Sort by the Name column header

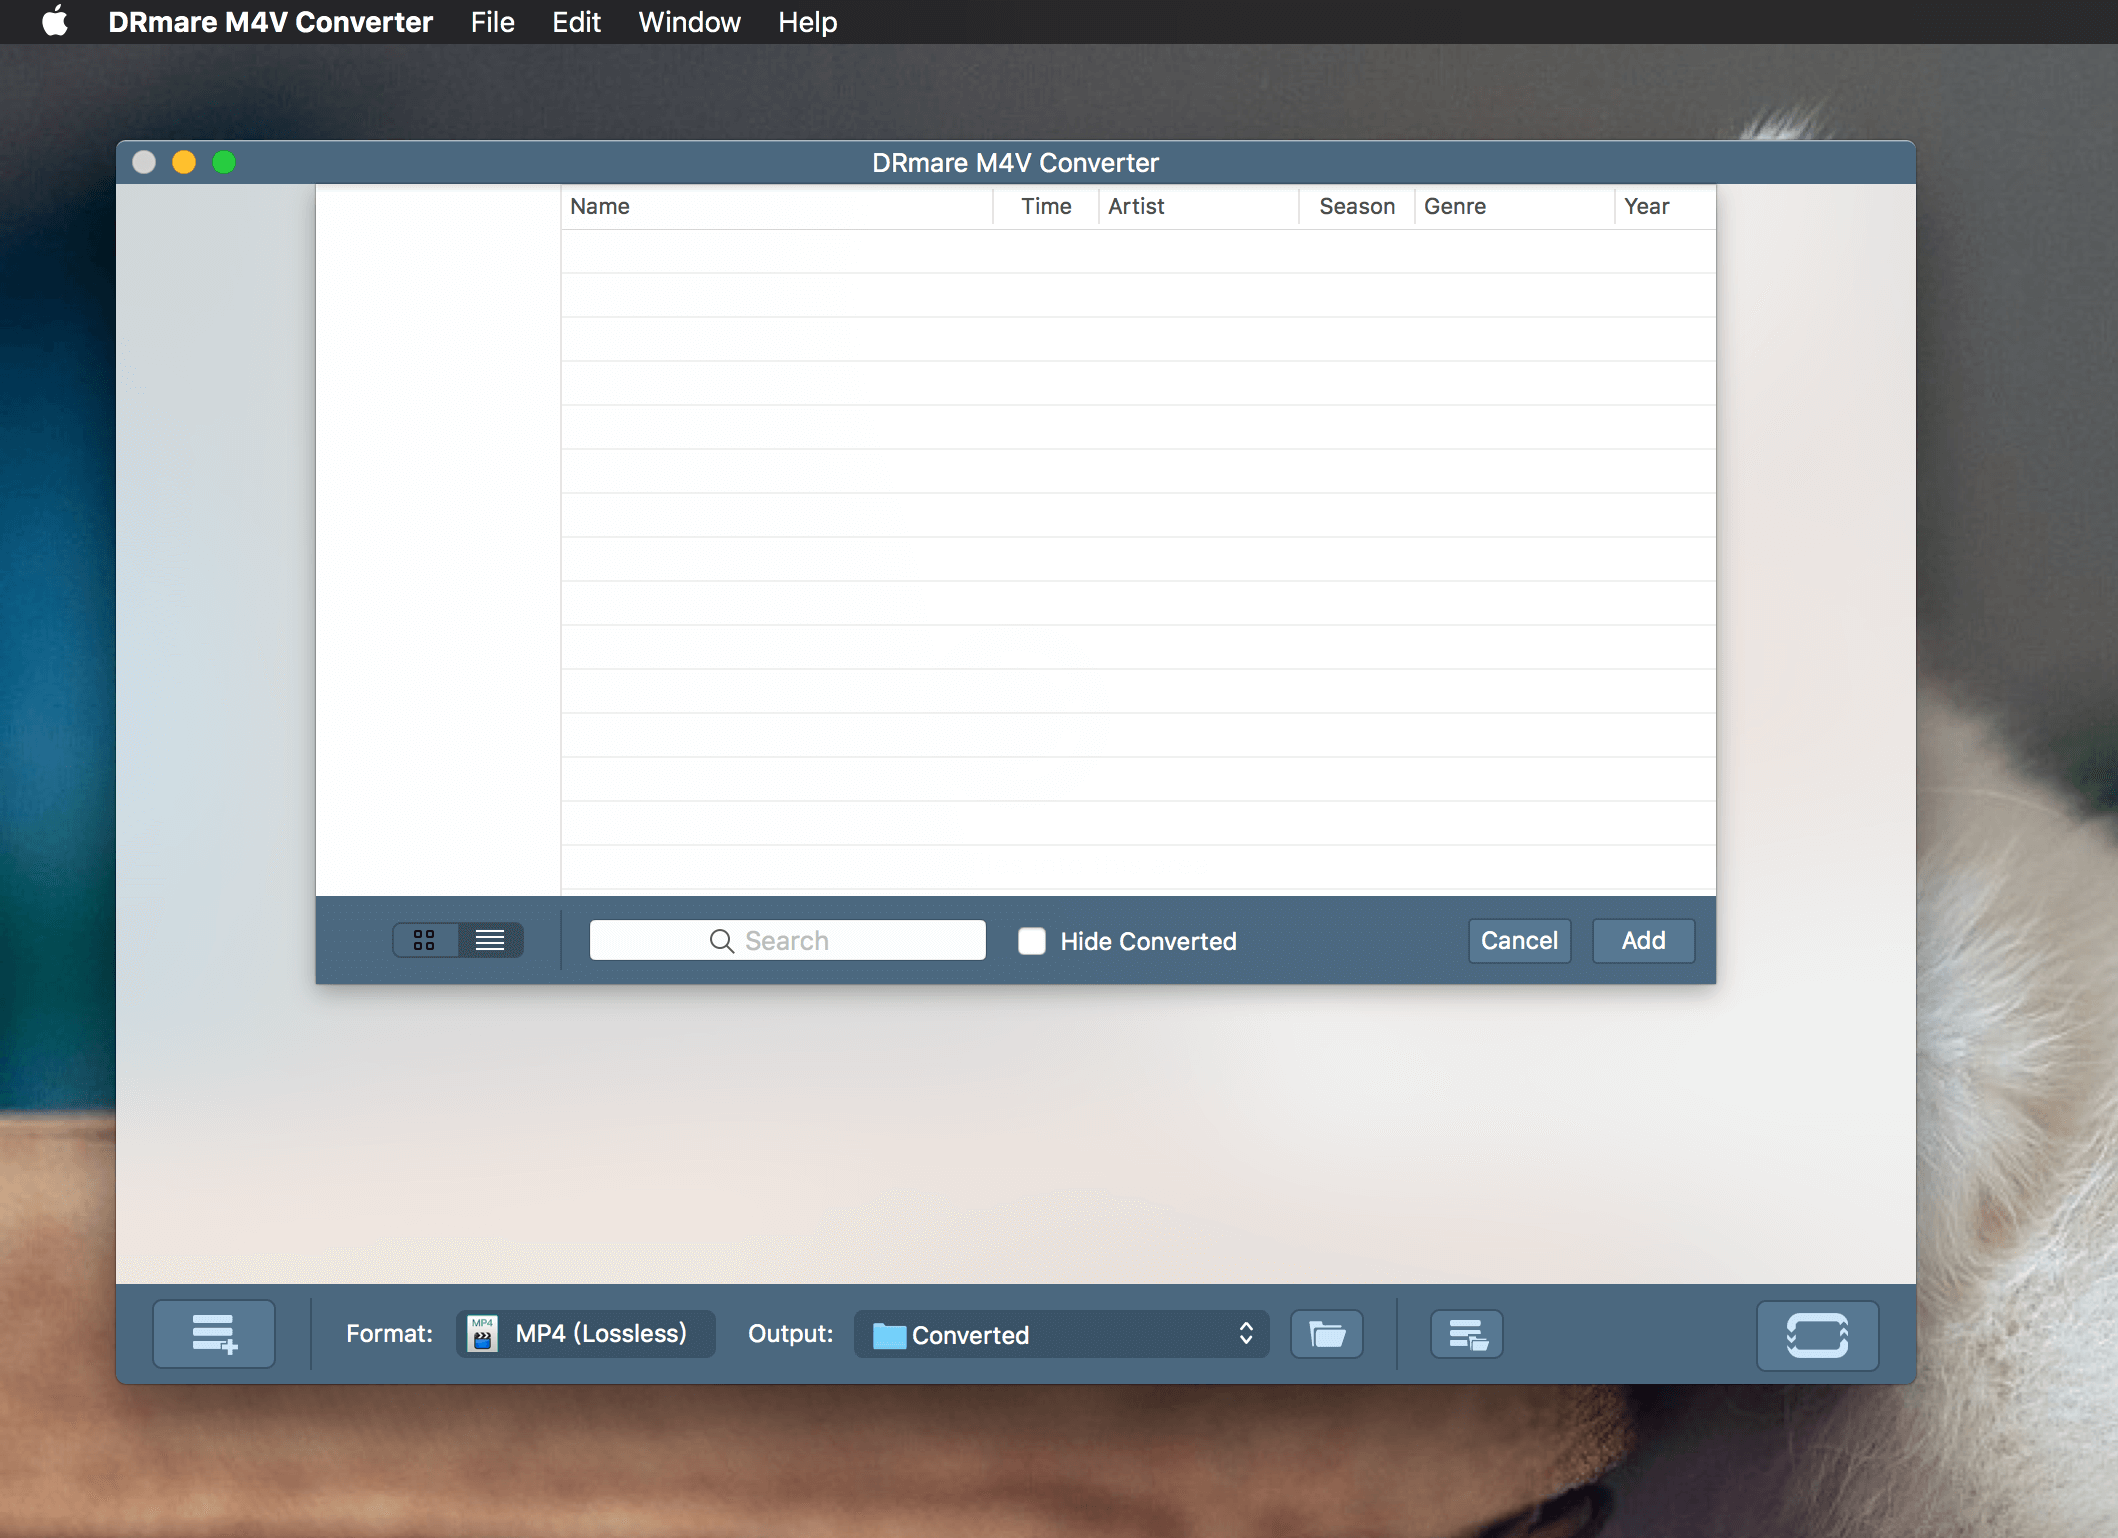tap(777, 207)
